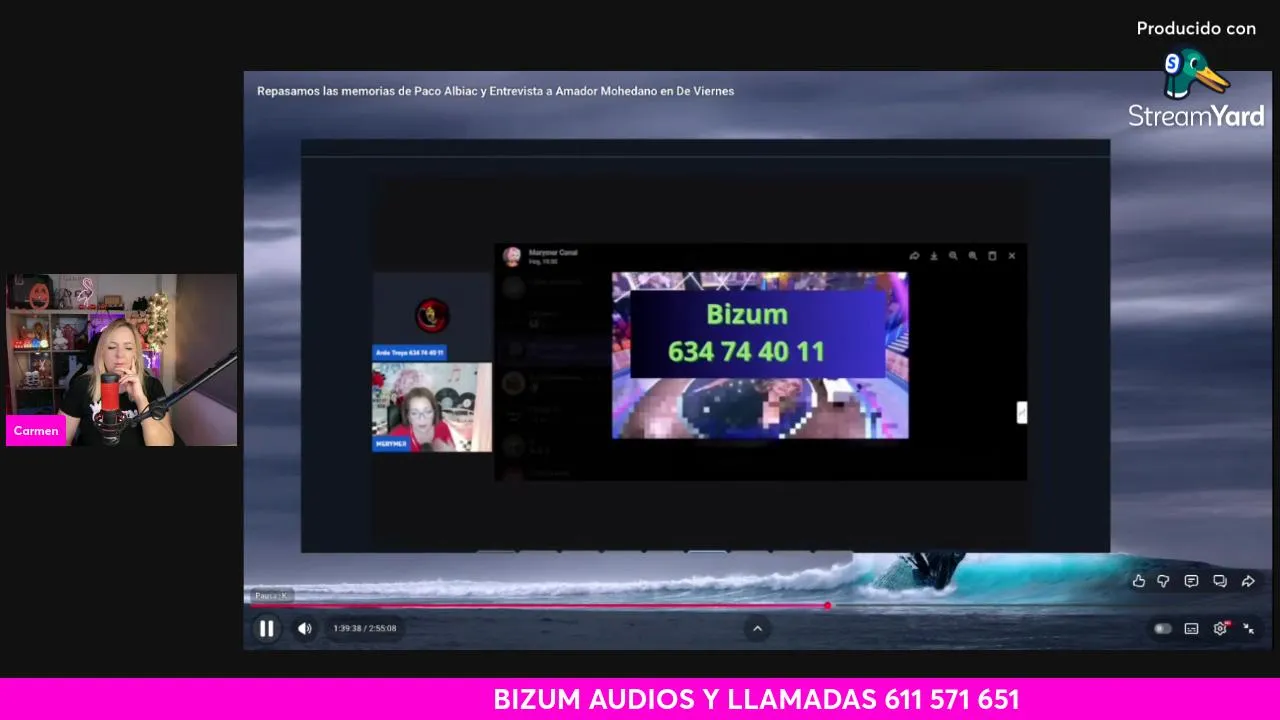Viewport: 1280px width, 720px height.
Task: Toggle subtitles closed captions
Action: (1192, 629)
